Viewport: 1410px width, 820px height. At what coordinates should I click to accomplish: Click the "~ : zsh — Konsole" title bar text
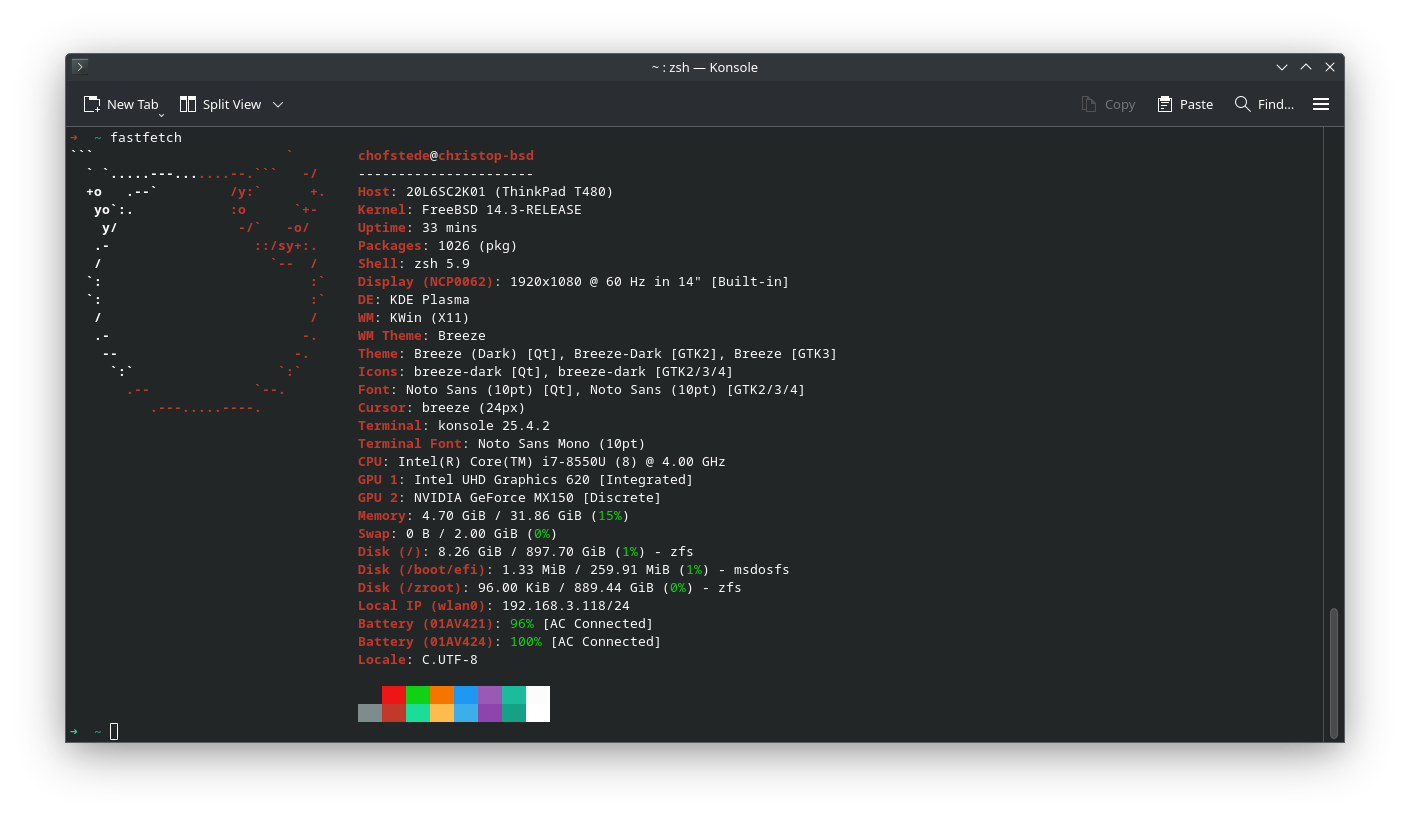[x=704, y=67]
